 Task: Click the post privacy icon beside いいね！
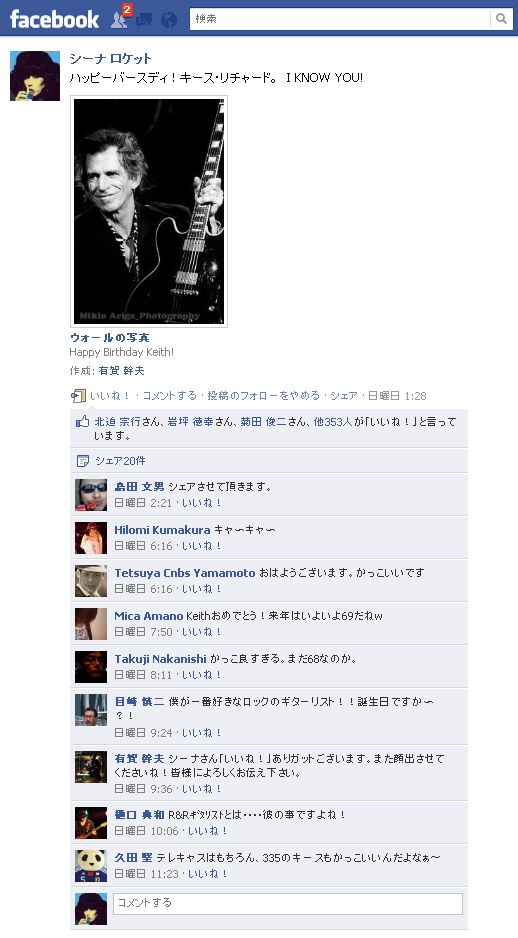coord(78,395)
